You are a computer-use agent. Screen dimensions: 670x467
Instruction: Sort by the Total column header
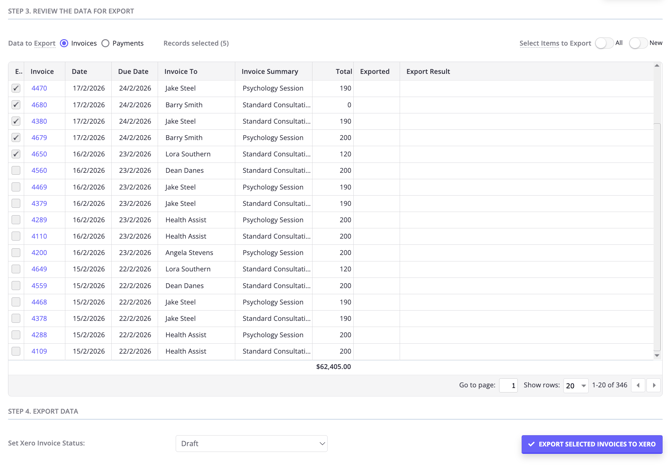click(x=343, y=72)
